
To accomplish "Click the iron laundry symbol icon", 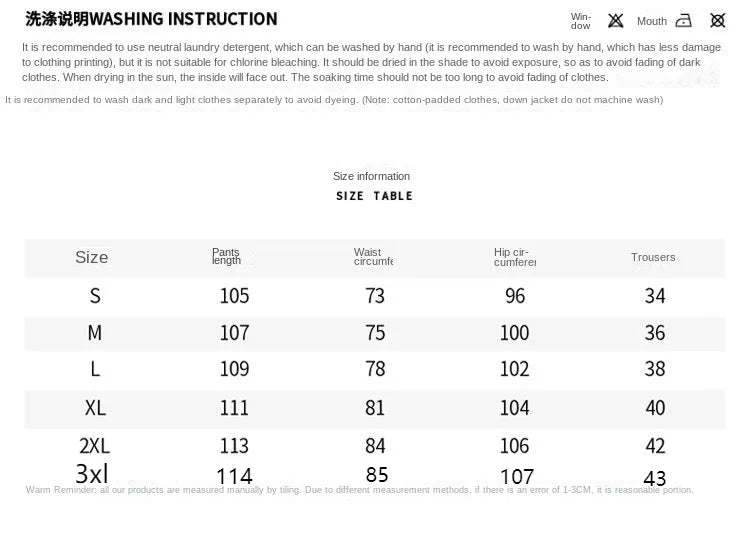I will click(684, 20).
